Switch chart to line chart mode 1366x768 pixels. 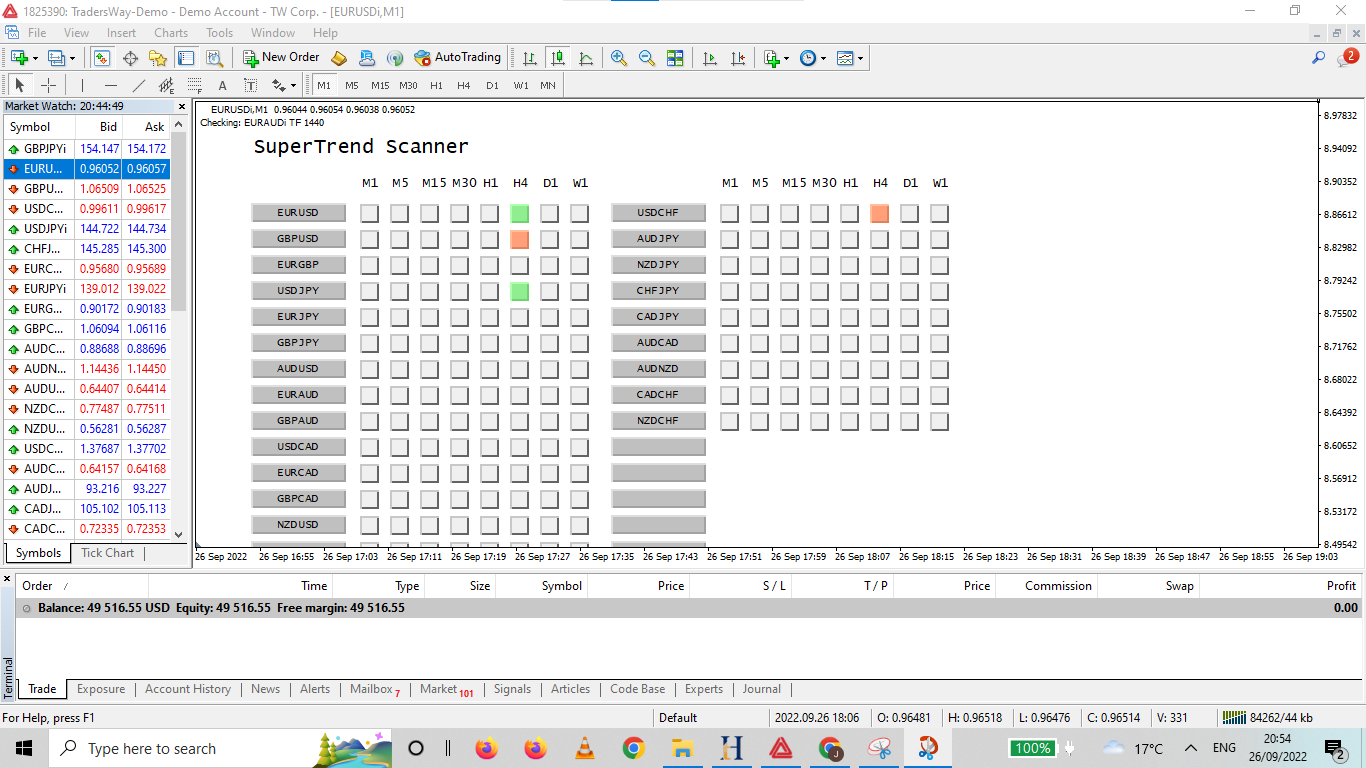pyautogui.click(x=586, y=58)
